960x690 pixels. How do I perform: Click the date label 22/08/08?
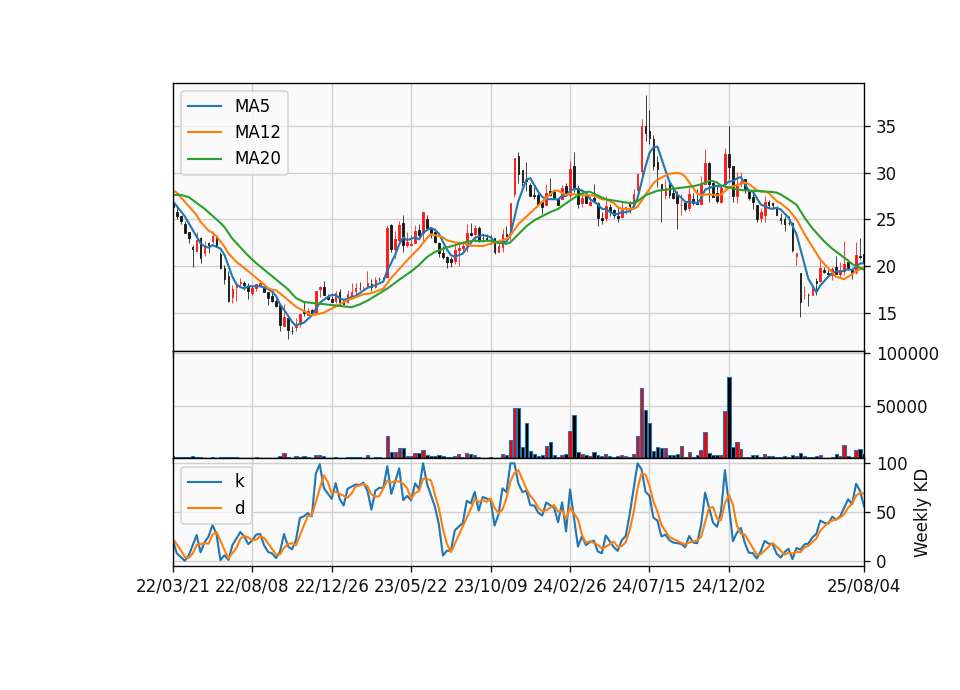(252, 586)
